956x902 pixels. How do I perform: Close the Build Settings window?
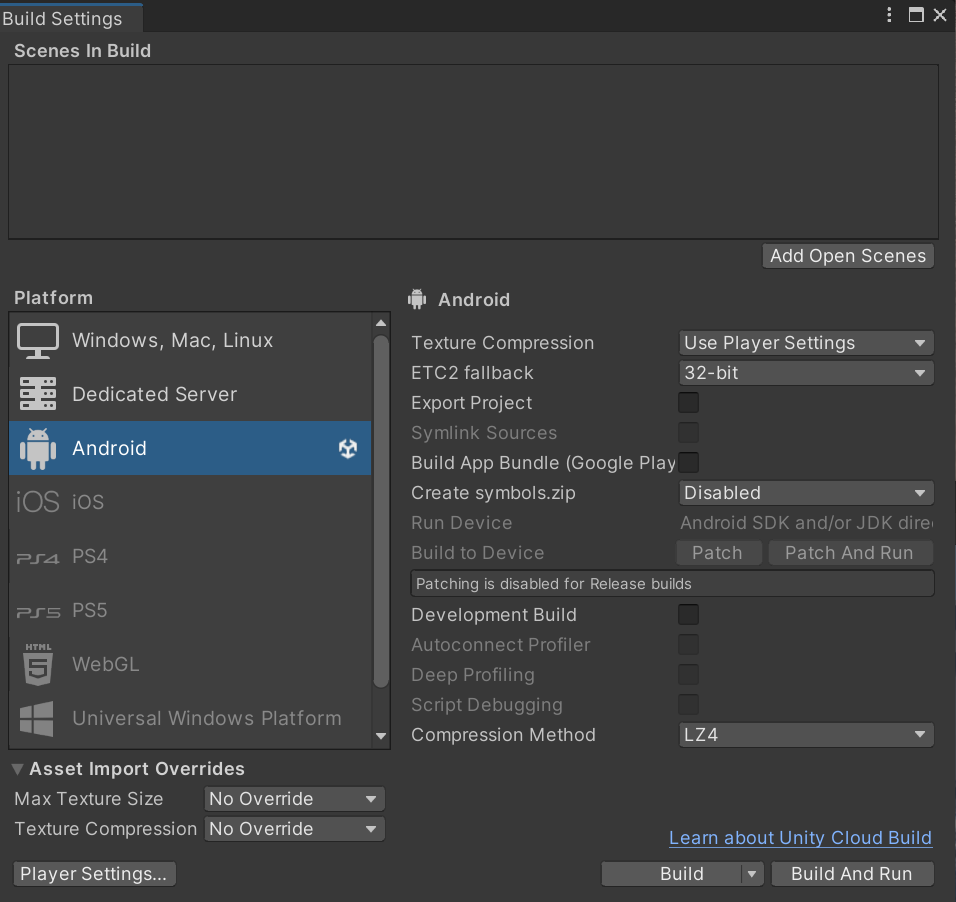click(x=940, y=15)
